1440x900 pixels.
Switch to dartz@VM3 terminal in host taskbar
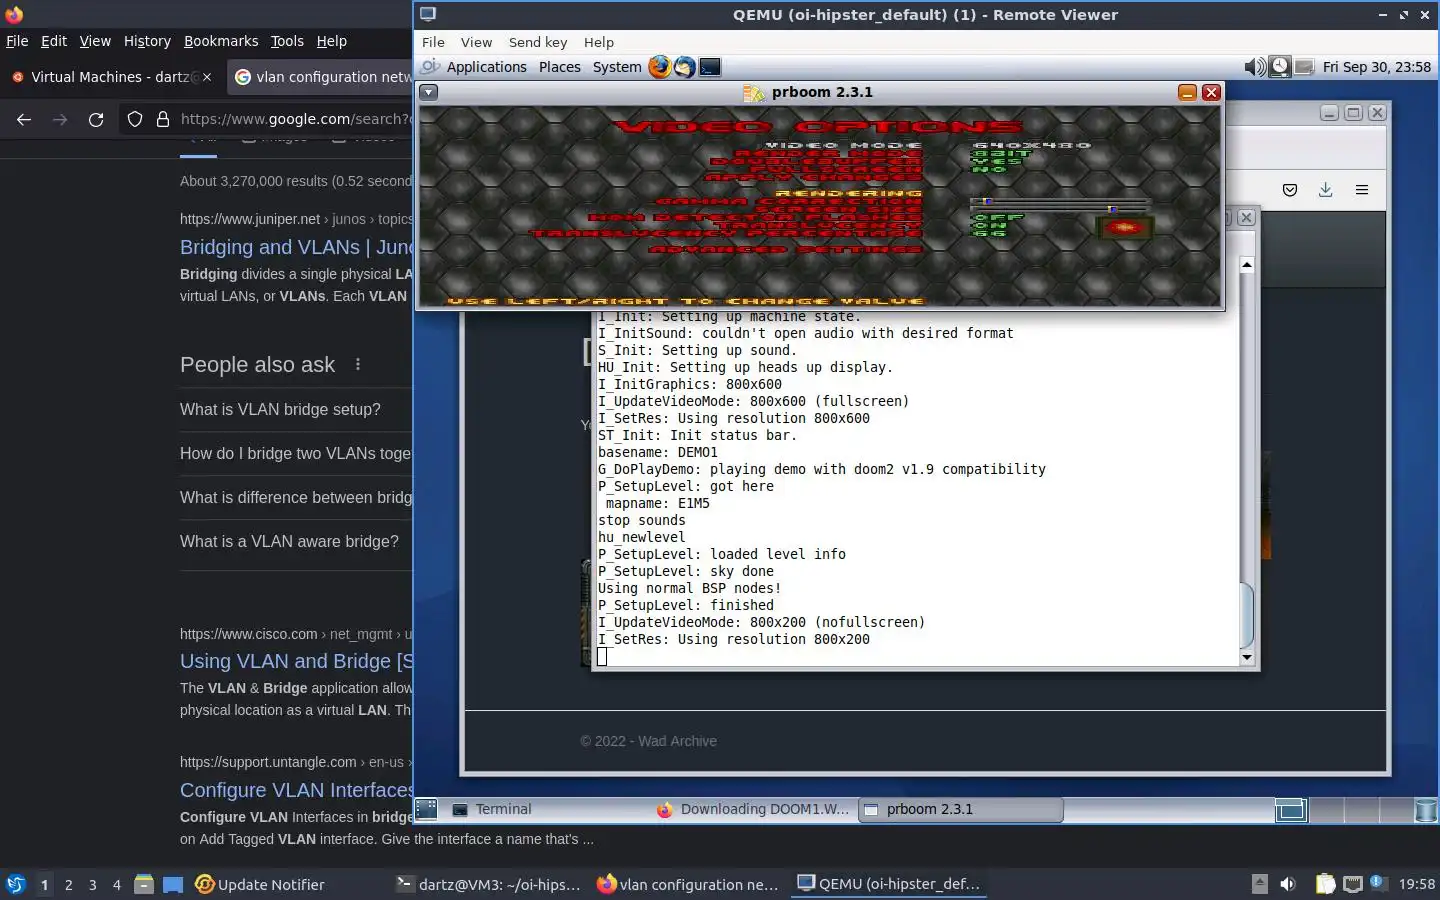click(x=488, y=884)
